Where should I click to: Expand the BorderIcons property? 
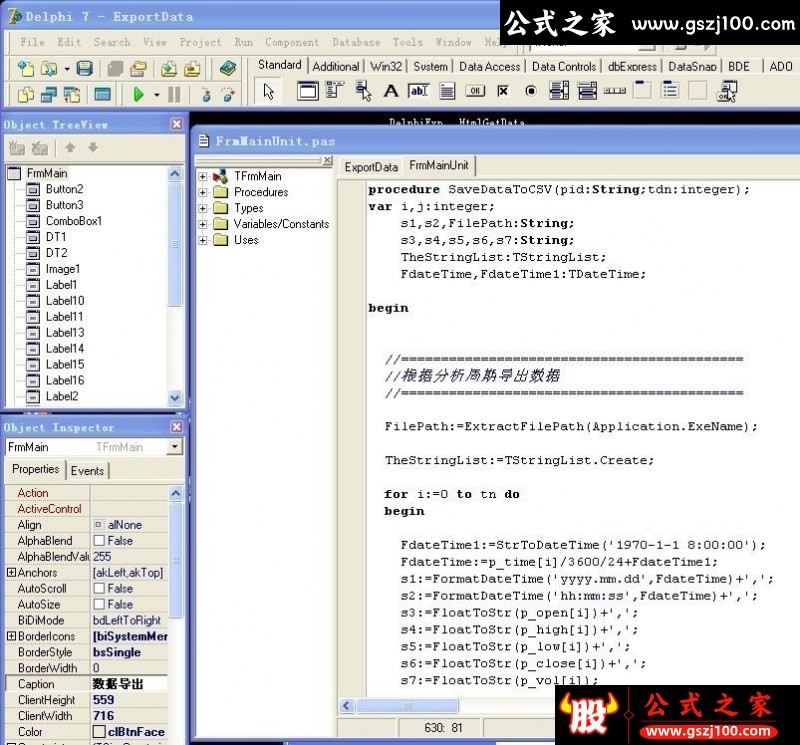click(x=11, y=636)
